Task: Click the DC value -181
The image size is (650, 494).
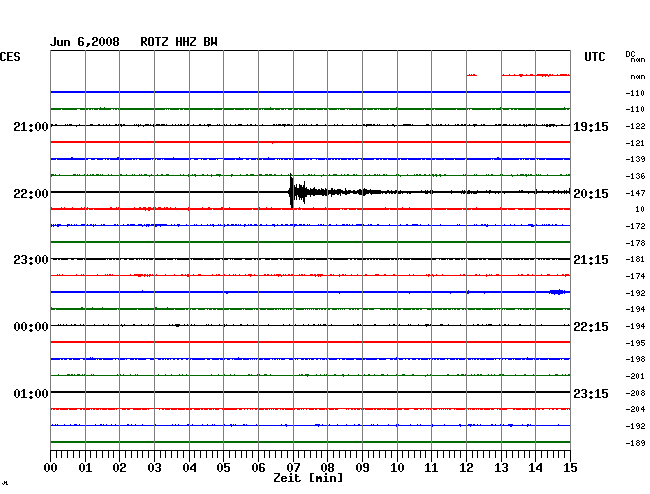Action: (635, 259)
